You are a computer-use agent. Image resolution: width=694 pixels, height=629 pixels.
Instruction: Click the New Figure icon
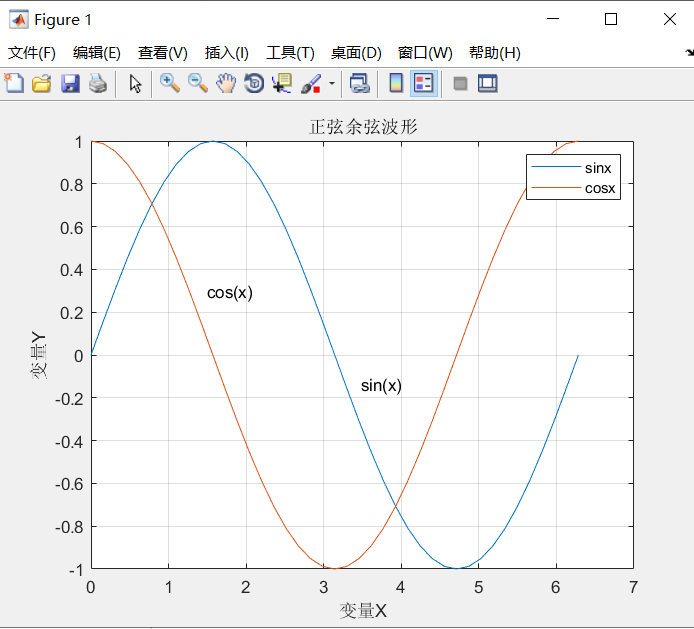tap(14, 83)
